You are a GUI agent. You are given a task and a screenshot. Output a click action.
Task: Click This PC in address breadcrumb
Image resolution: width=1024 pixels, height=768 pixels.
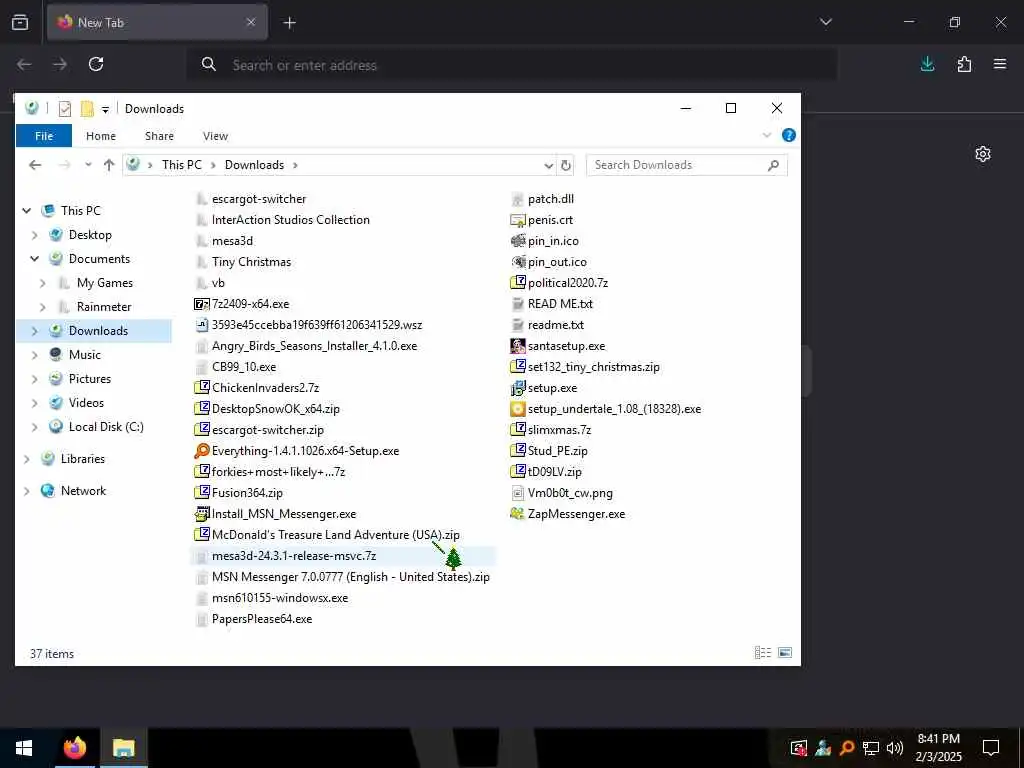(x=182, y=165)
